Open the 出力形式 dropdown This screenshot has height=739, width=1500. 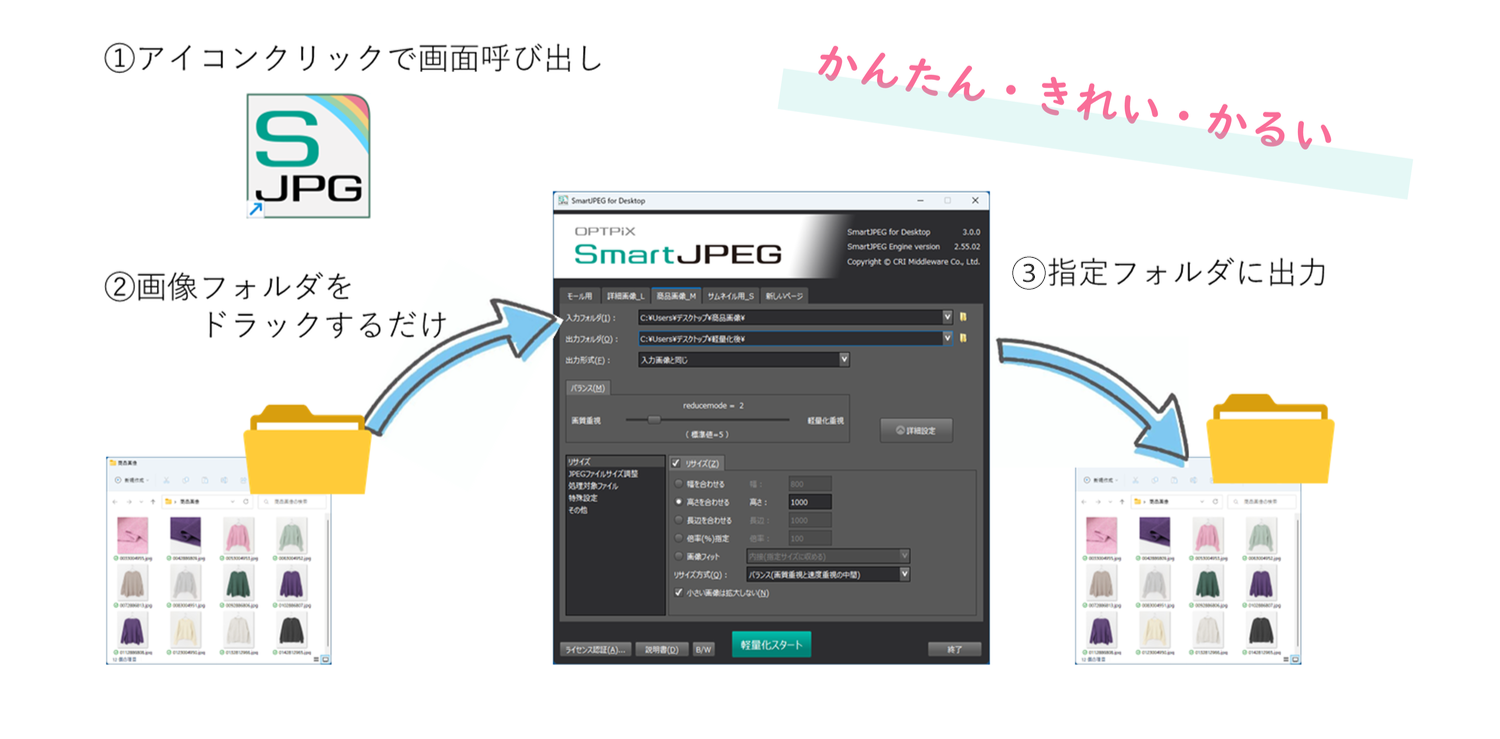[844, 359]
